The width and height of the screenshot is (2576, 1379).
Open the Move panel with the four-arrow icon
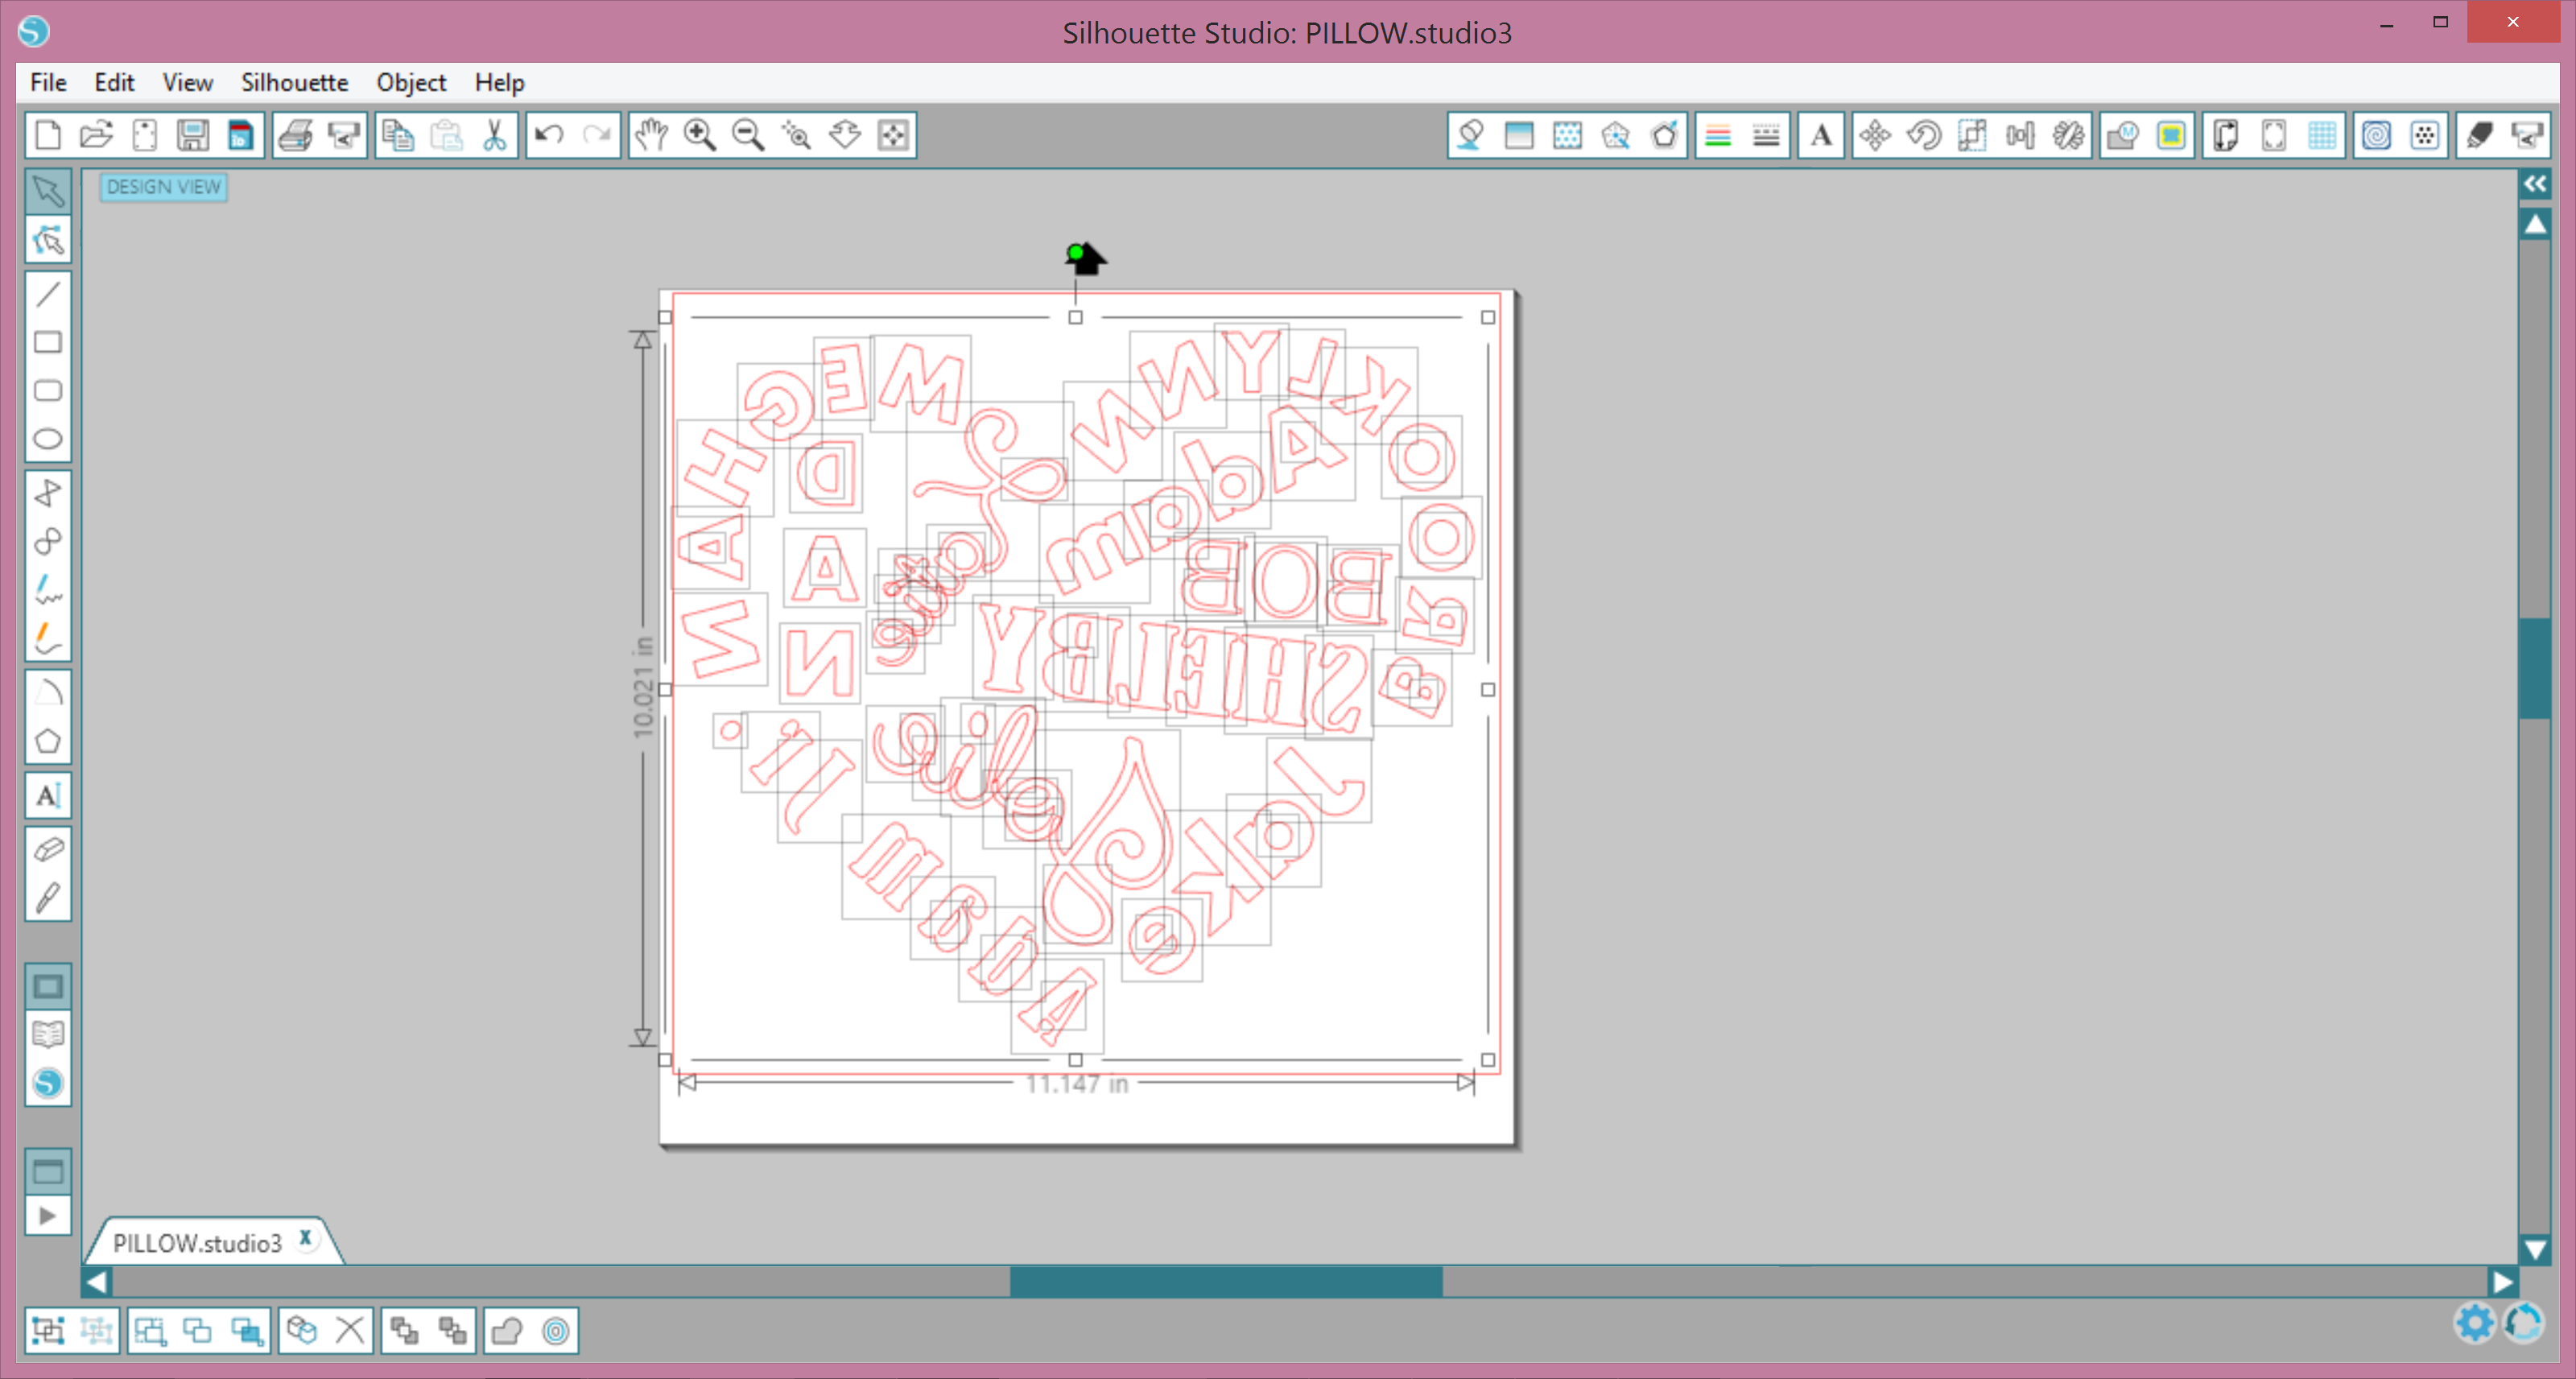coord(1875,135)
